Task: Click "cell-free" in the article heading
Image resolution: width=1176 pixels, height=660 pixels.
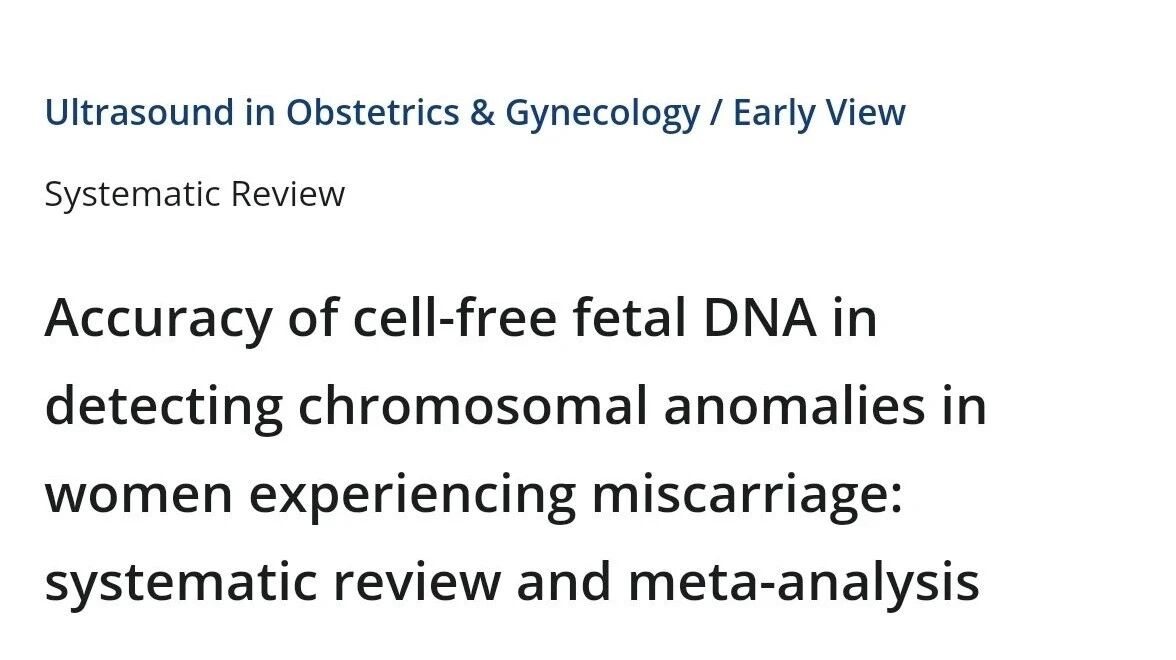Action: click(x=456, y=318)
